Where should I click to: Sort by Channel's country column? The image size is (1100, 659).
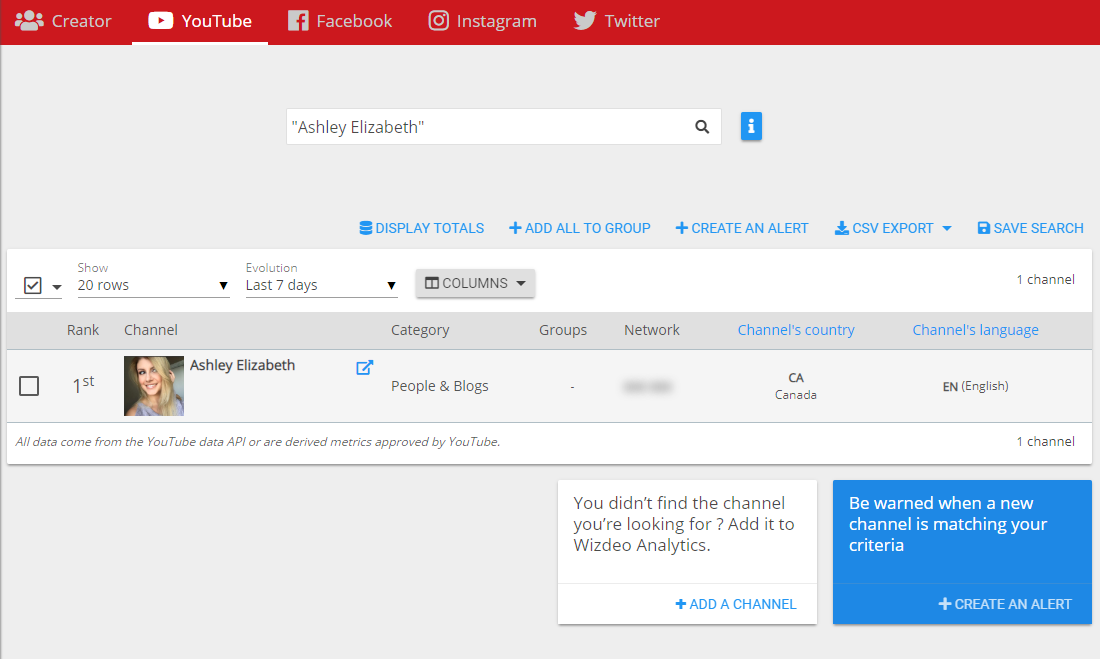796,330
